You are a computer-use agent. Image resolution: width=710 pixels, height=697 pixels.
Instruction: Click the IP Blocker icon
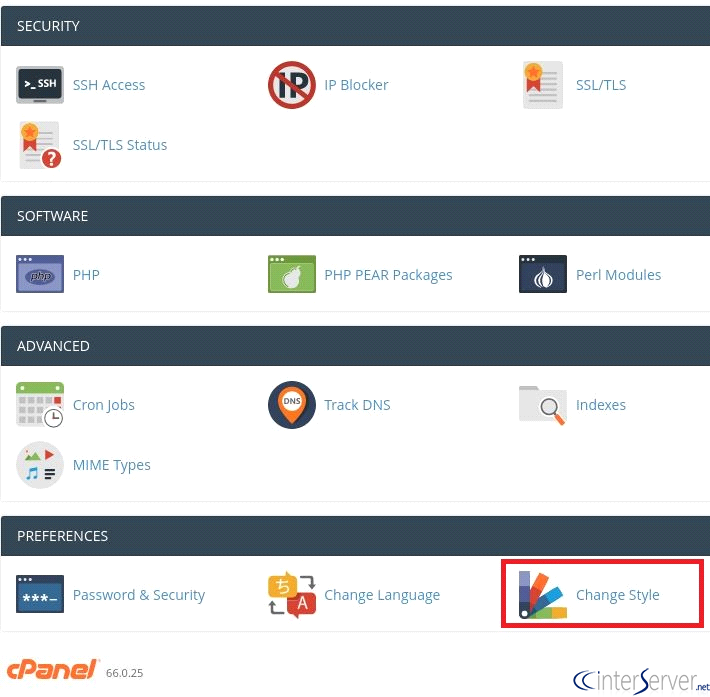[x=292, y=85]
